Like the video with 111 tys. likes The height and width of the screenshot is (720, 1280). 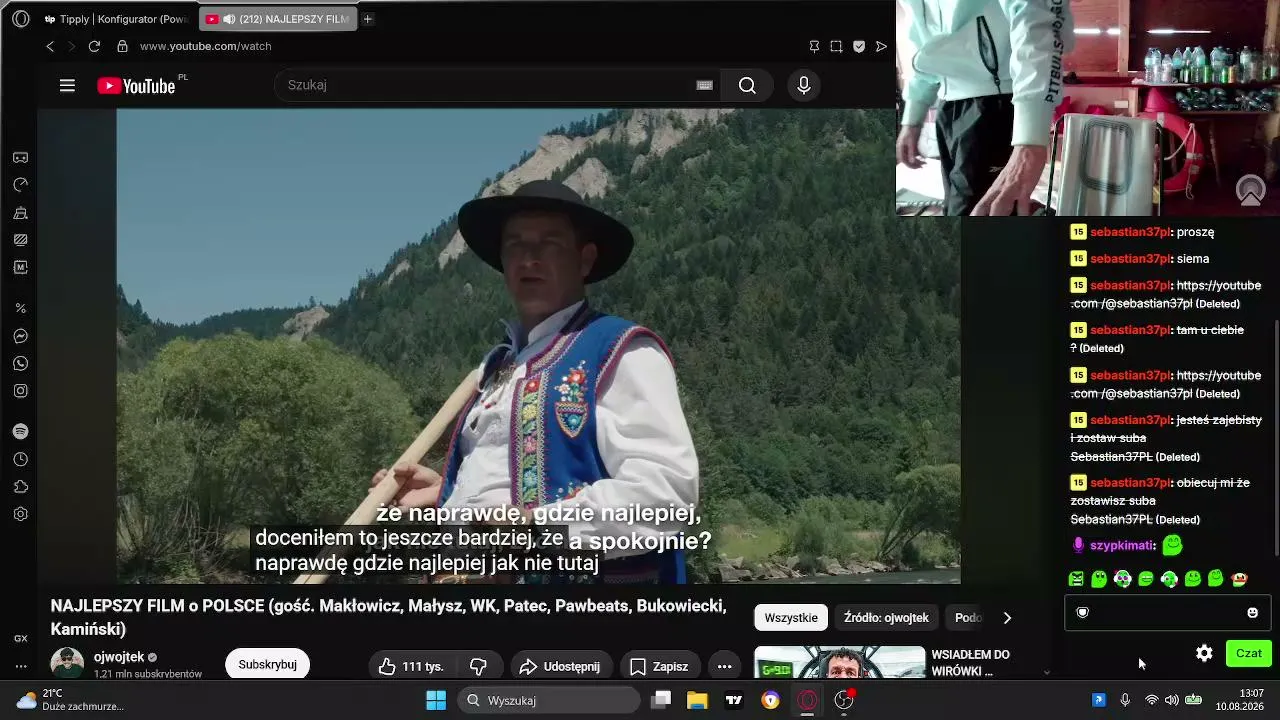tap(411, 666)
